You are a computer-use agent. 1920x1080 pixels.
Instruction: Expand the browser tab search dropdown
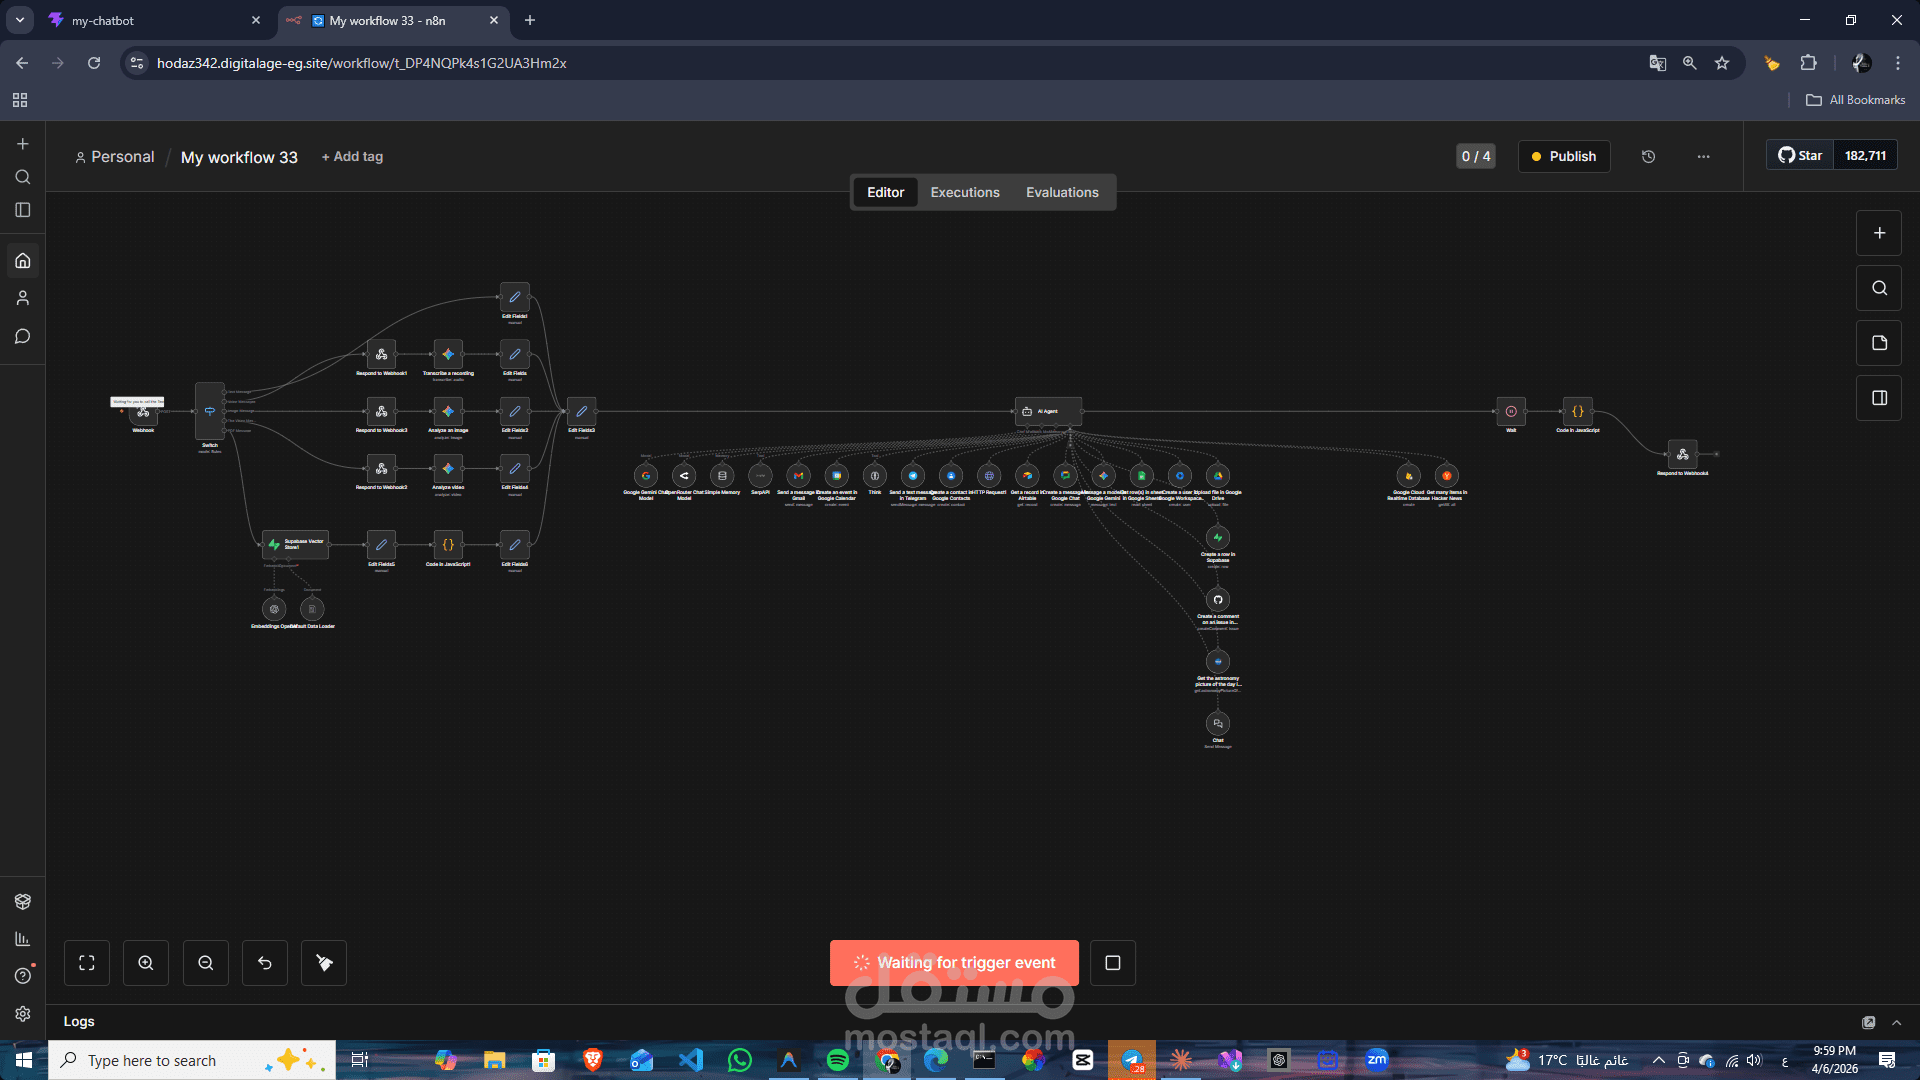tap(19, 20)
